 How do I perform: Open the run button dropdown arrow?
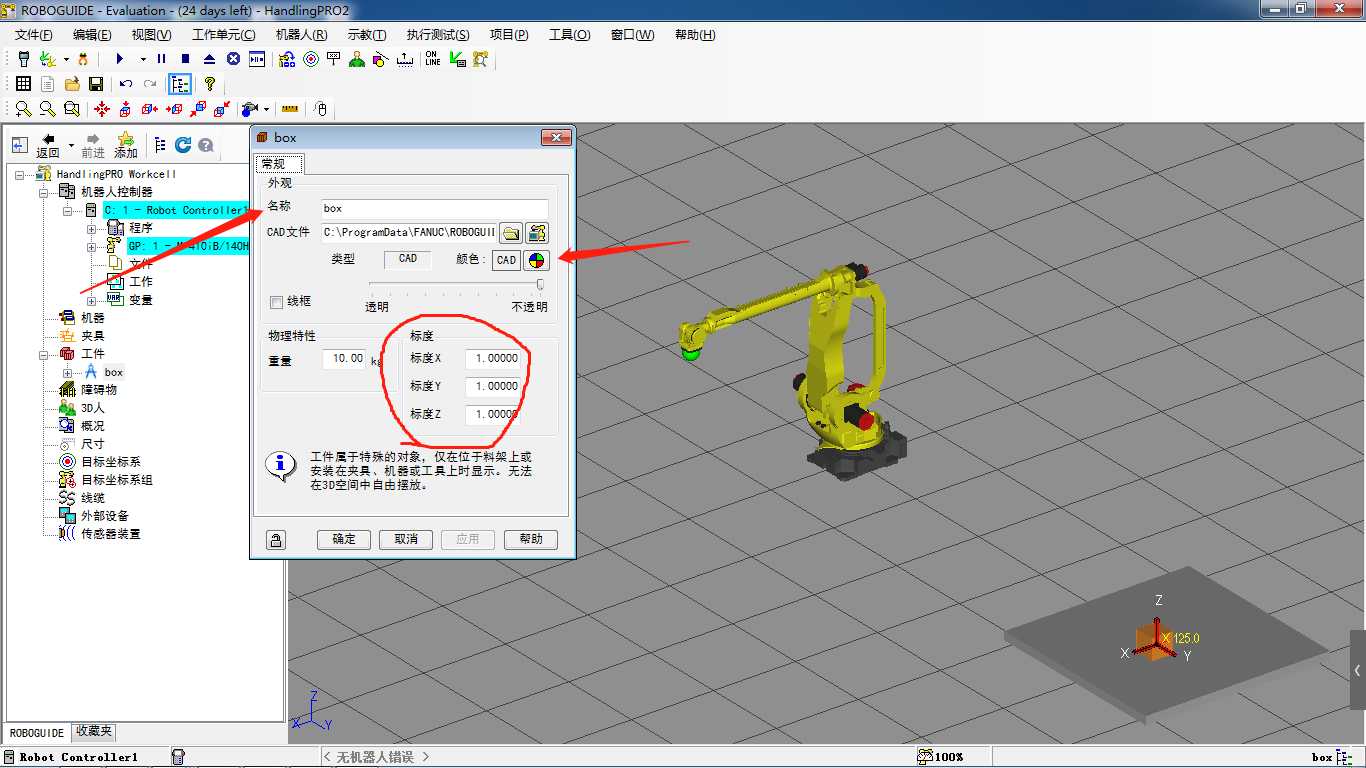click(x=143, y=59)
